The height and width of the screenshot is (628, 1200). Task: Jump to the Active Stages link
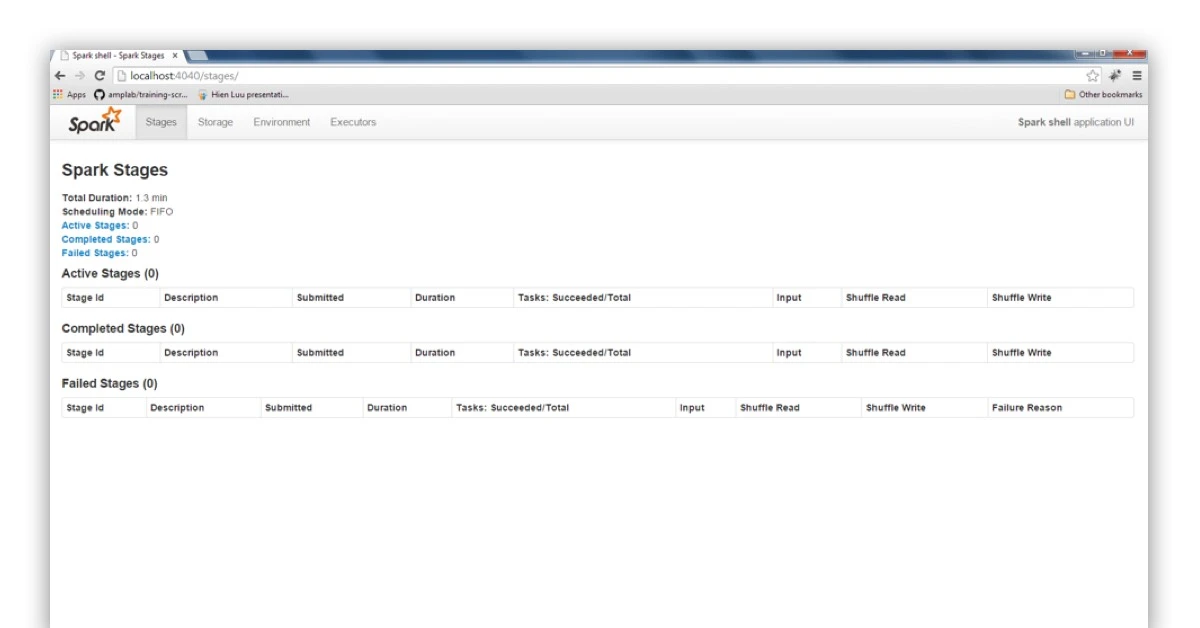(x=95, y=226)
